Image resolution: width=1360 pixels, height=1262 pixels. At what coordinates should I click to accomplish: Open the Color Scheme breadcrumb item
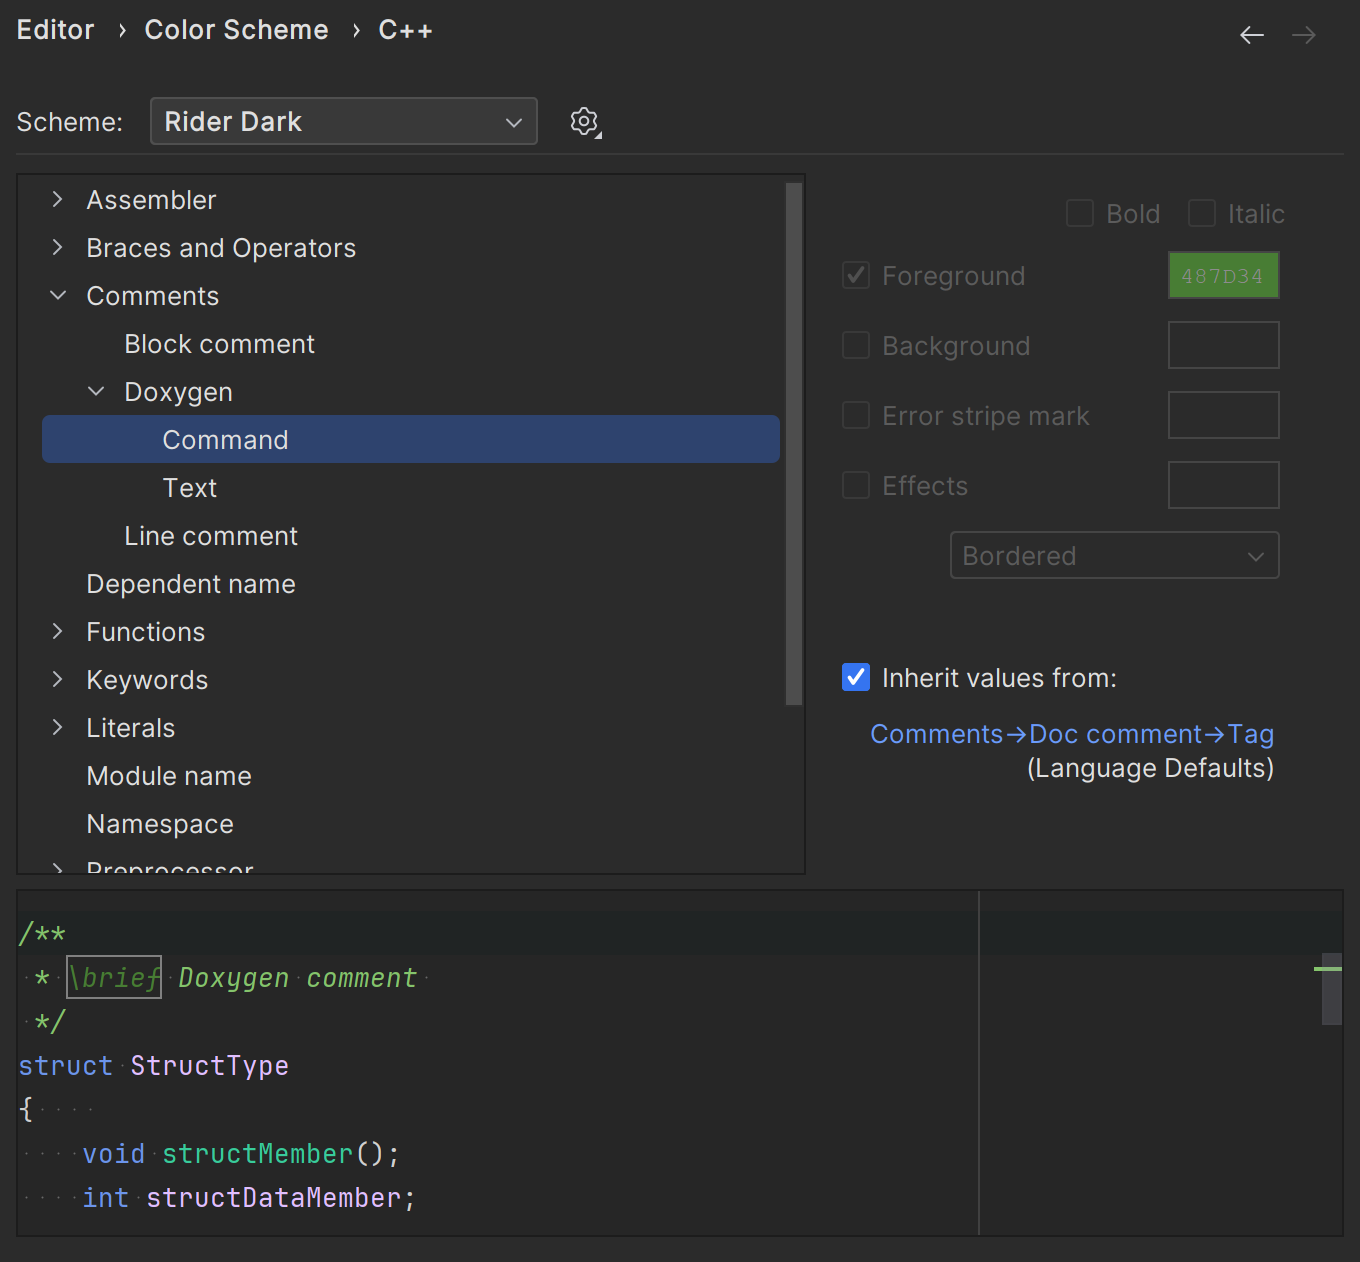tap(236, 29)
